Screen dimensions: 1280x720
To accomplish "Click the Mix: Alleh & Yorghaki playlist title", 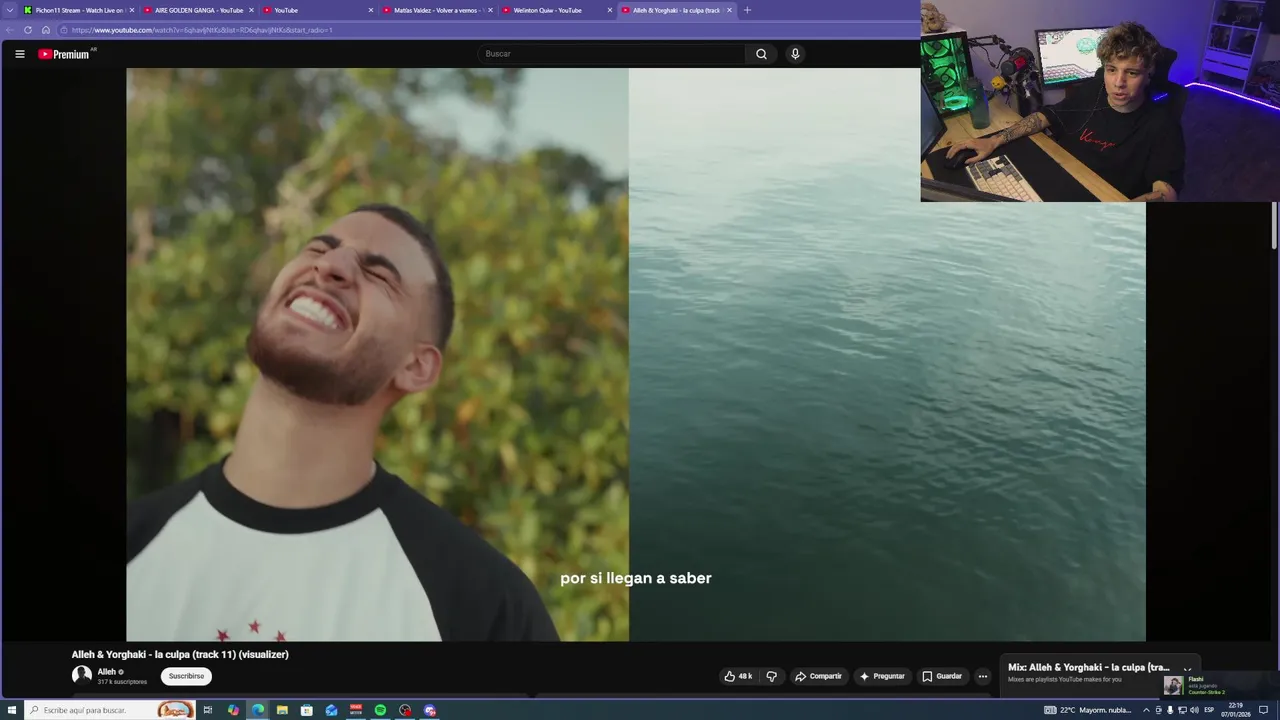I will [x=1089, y=667].
